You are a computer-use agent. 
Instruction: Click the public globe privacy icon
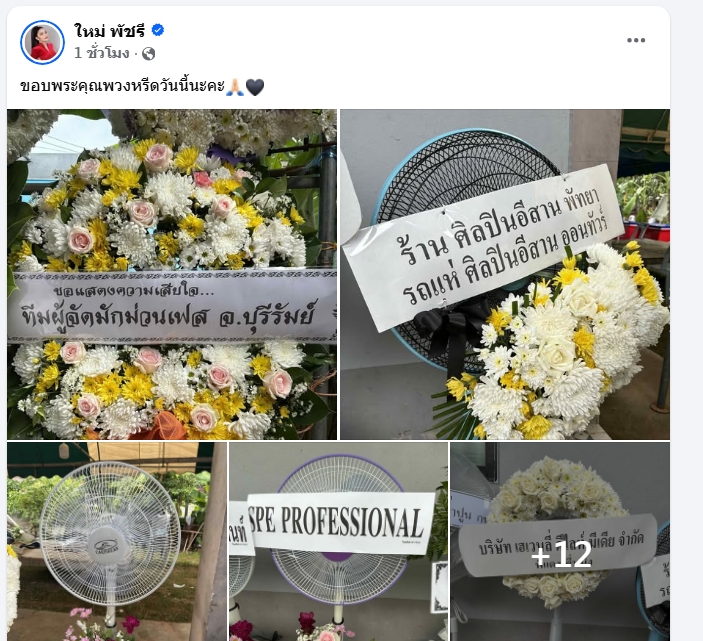click(x=148, y=54)
